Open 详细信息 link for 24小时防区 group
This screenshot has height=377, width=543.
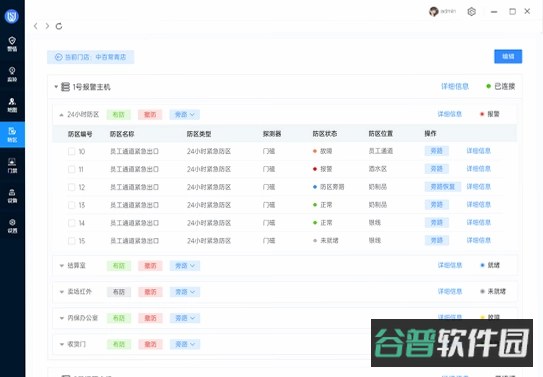coord(449,114)
